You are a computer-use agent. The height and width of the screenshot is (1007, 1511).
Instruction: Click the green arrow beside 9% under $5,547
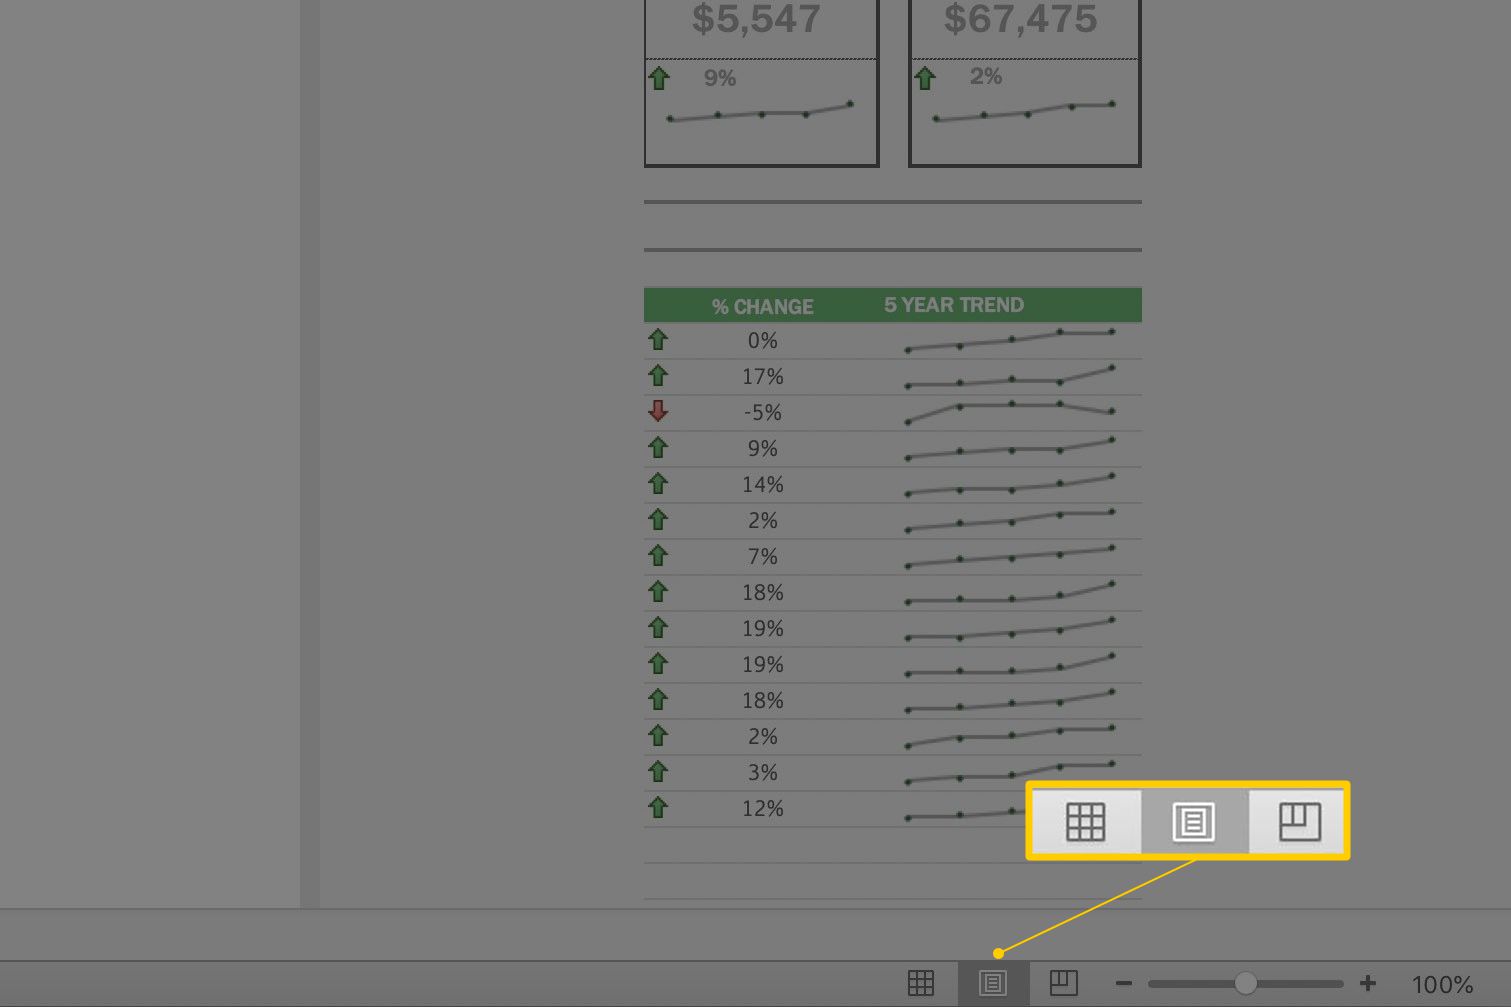[x=659, y=78]
